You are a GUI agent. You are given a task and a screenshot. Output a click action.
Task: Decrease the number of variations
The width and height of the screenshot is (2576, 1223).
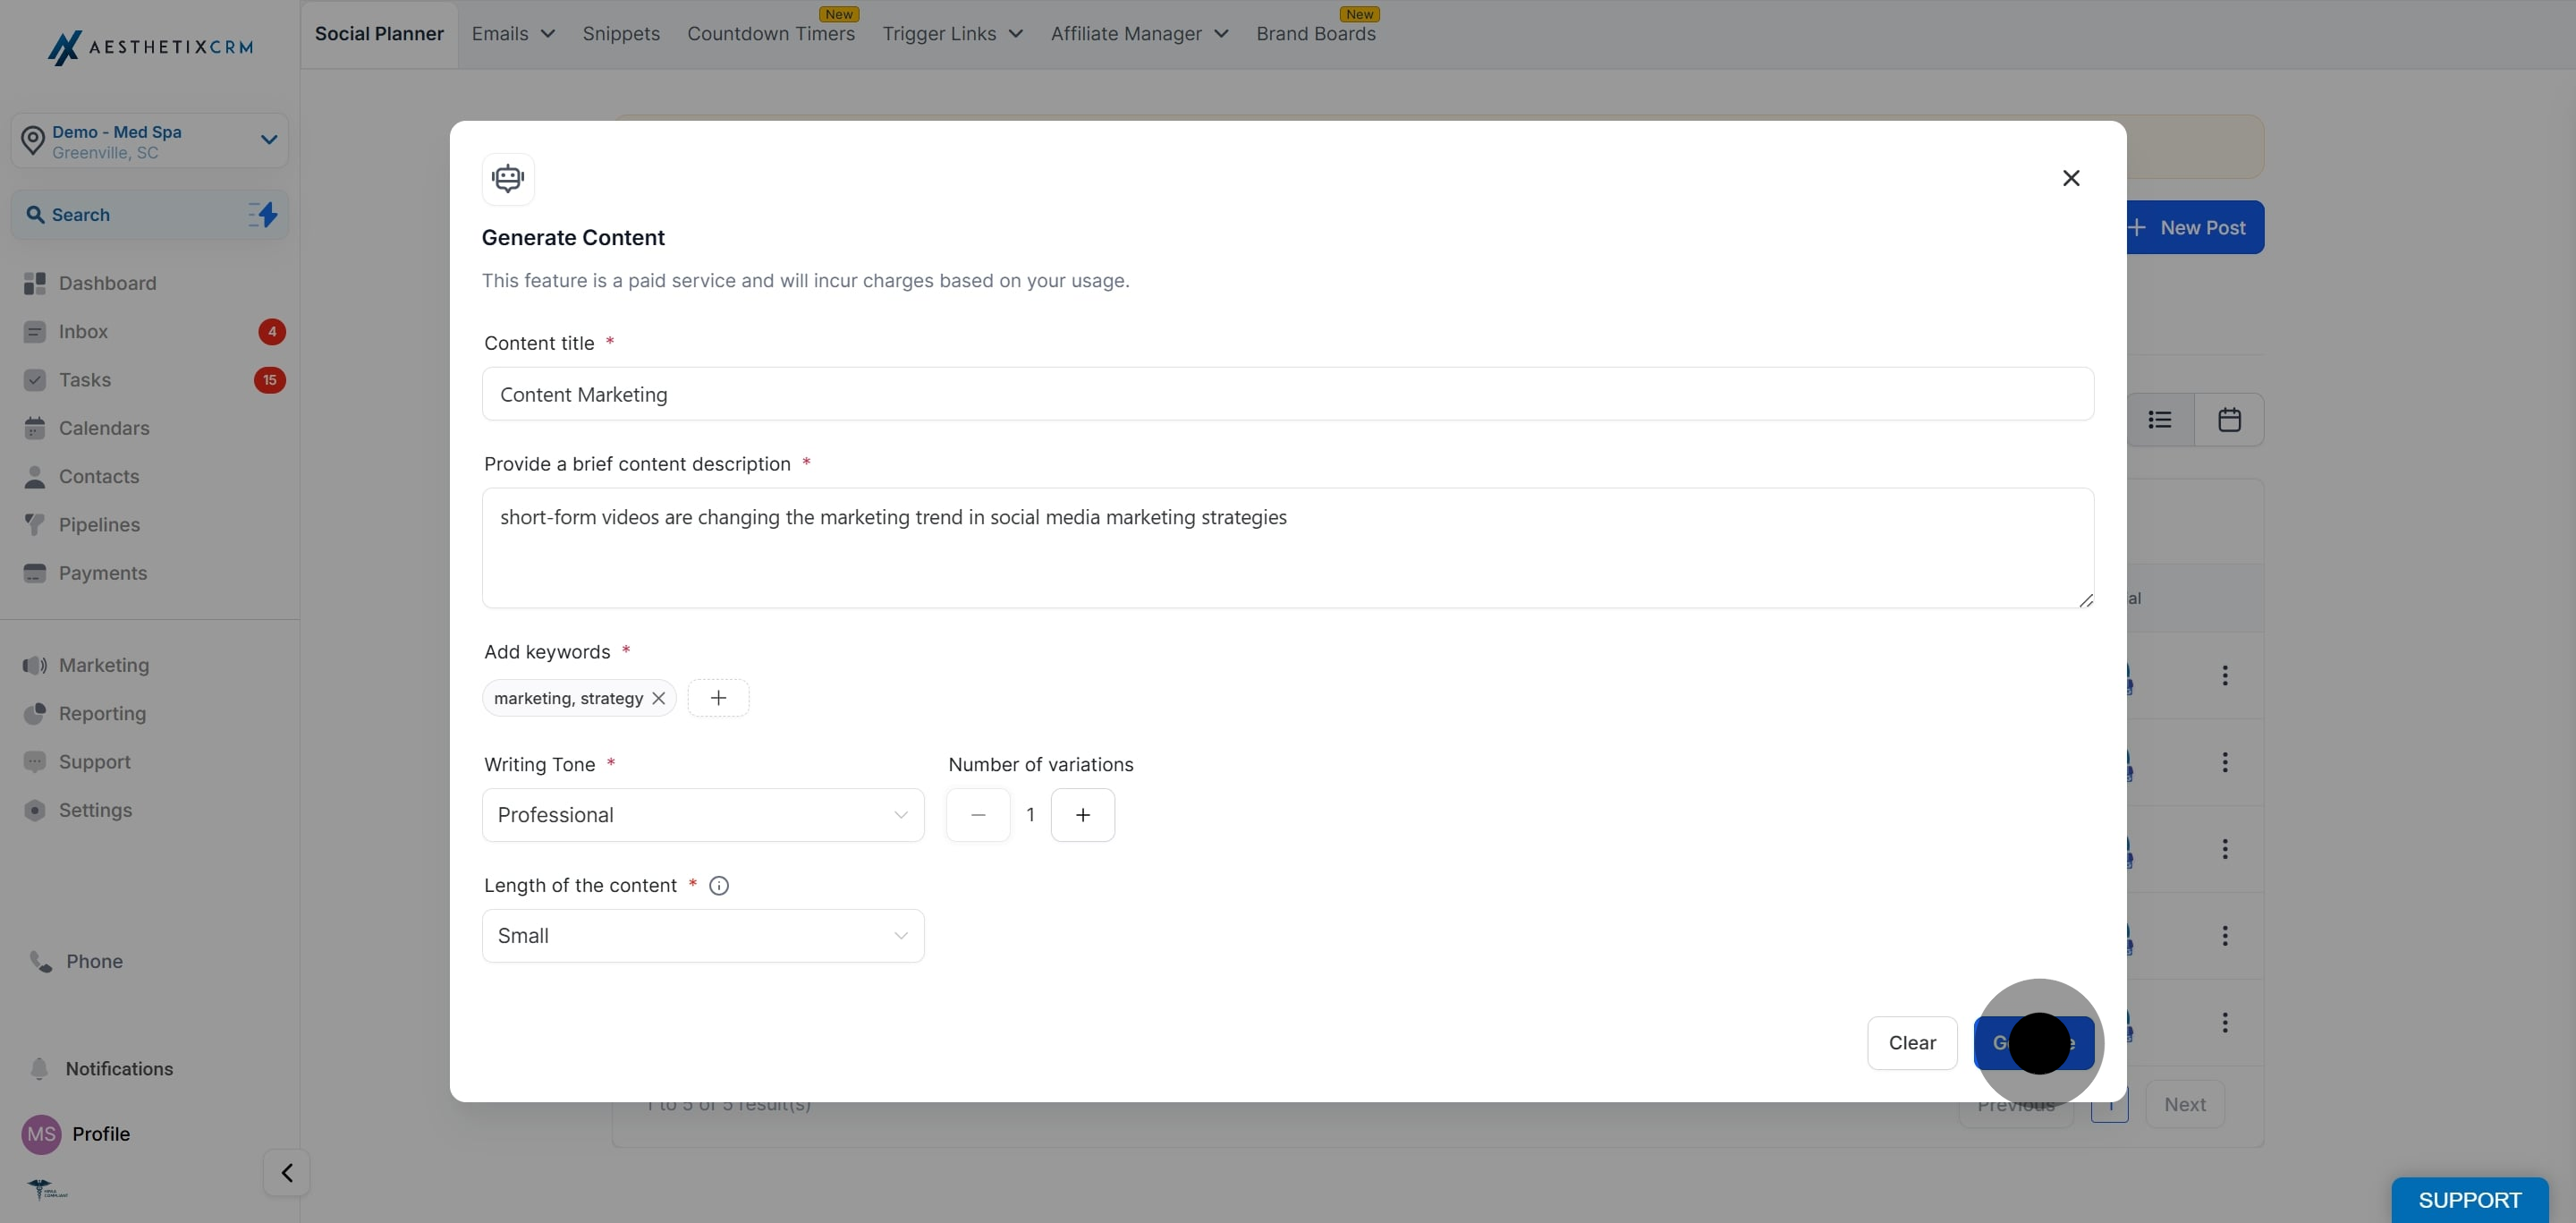[x=978, y=815]
